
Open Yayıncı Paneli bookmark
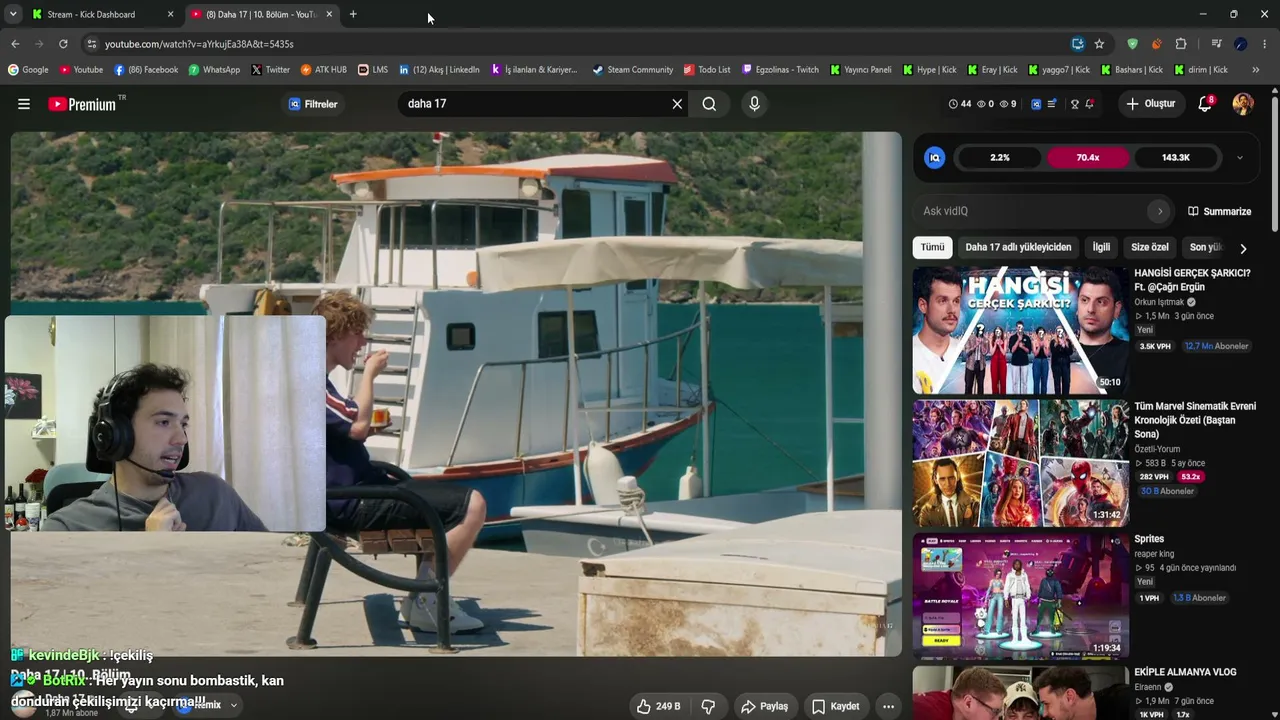click(x=861, y=70)
